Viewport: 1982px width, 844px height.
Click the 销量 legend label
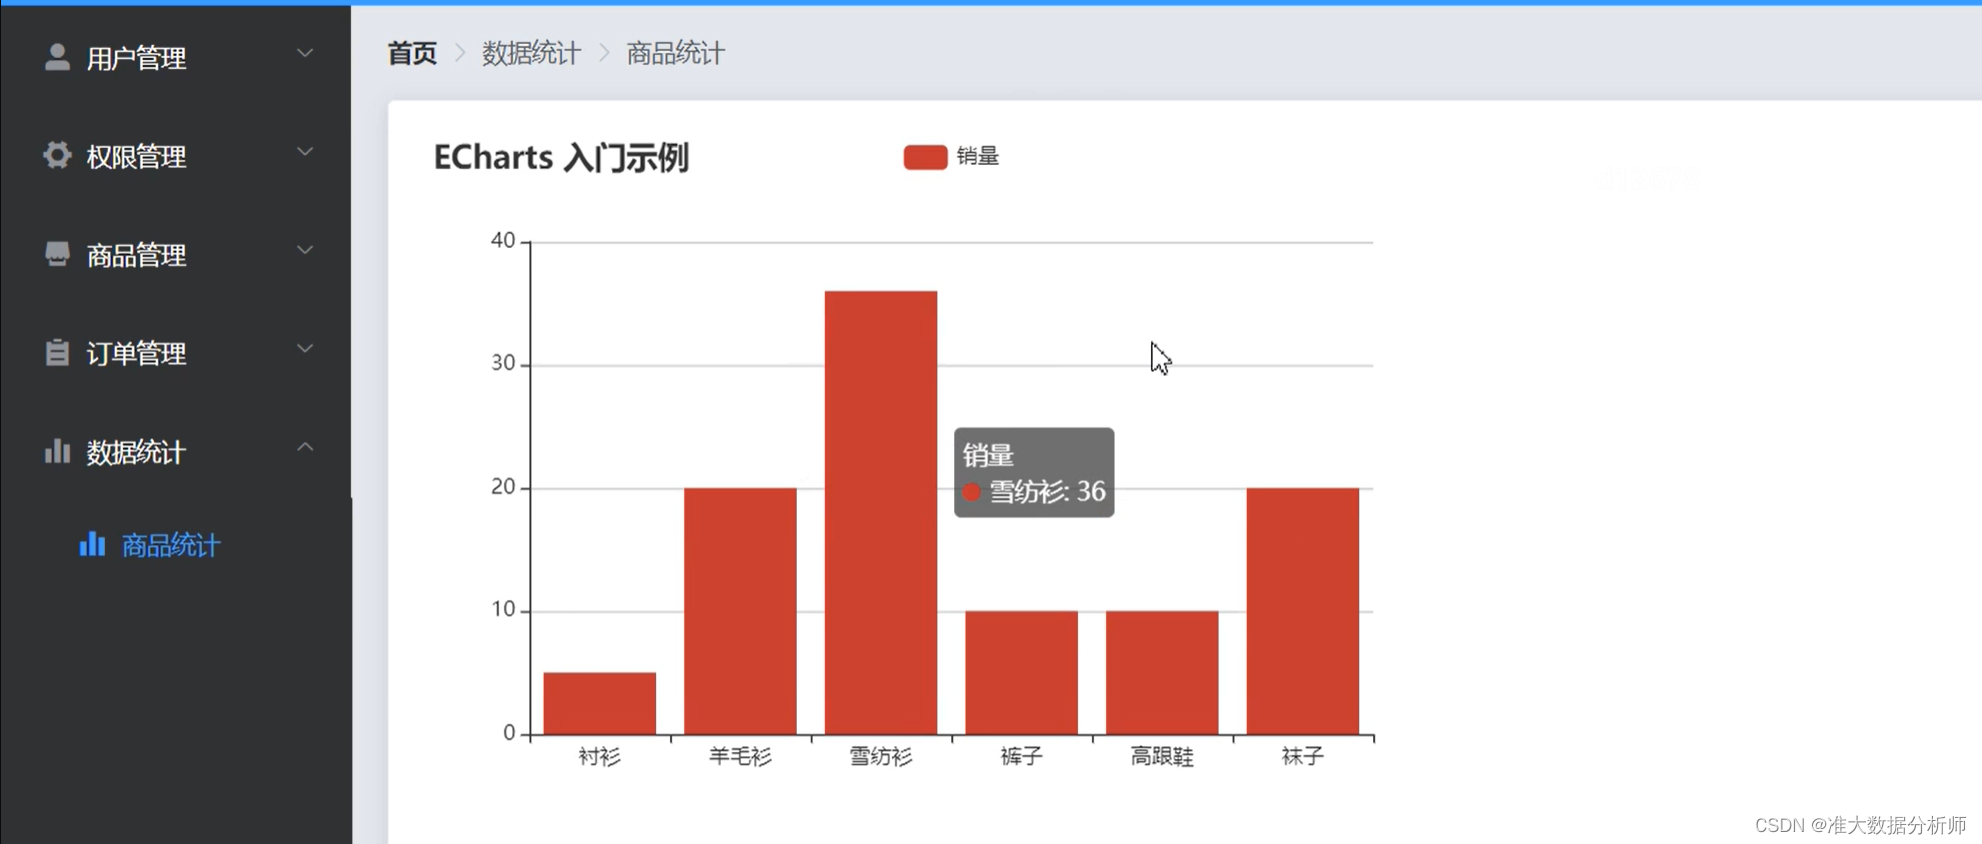(x=978, y=156)
